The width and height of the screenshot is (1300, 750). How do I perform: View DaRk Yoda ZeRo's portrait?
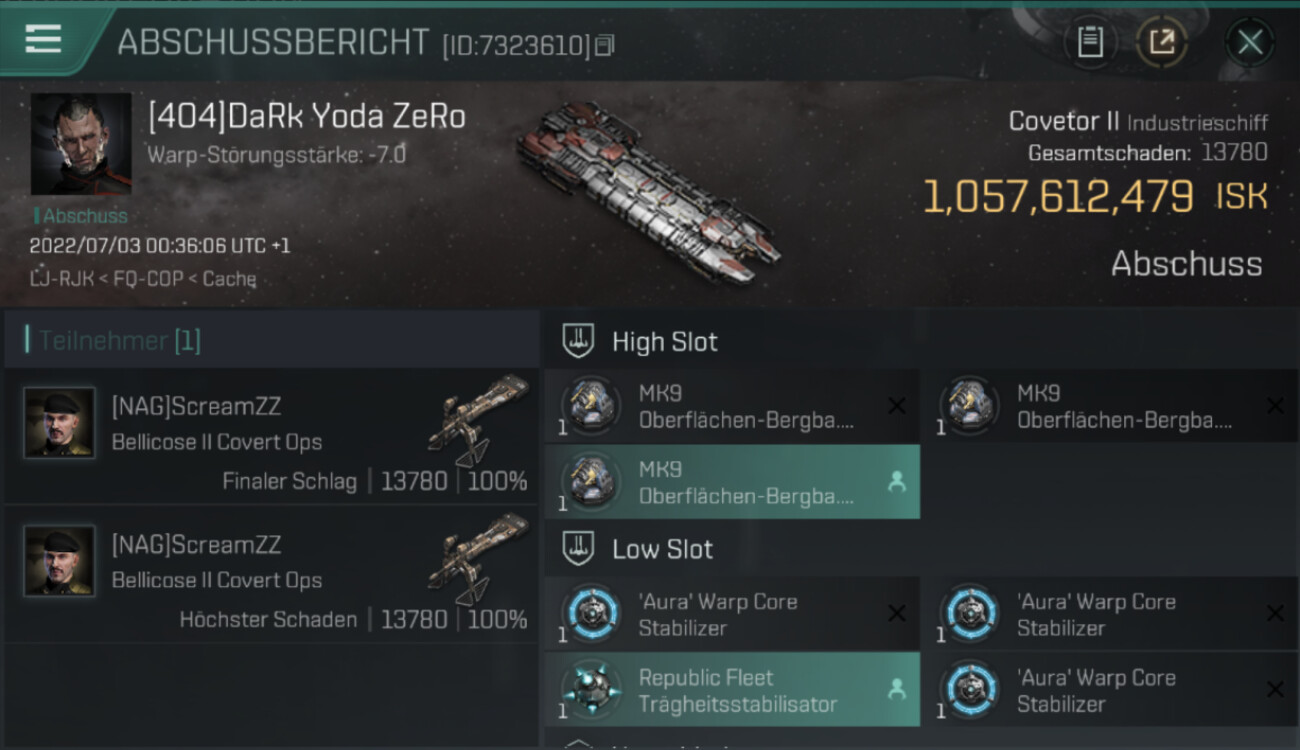(x=81, y=144)
